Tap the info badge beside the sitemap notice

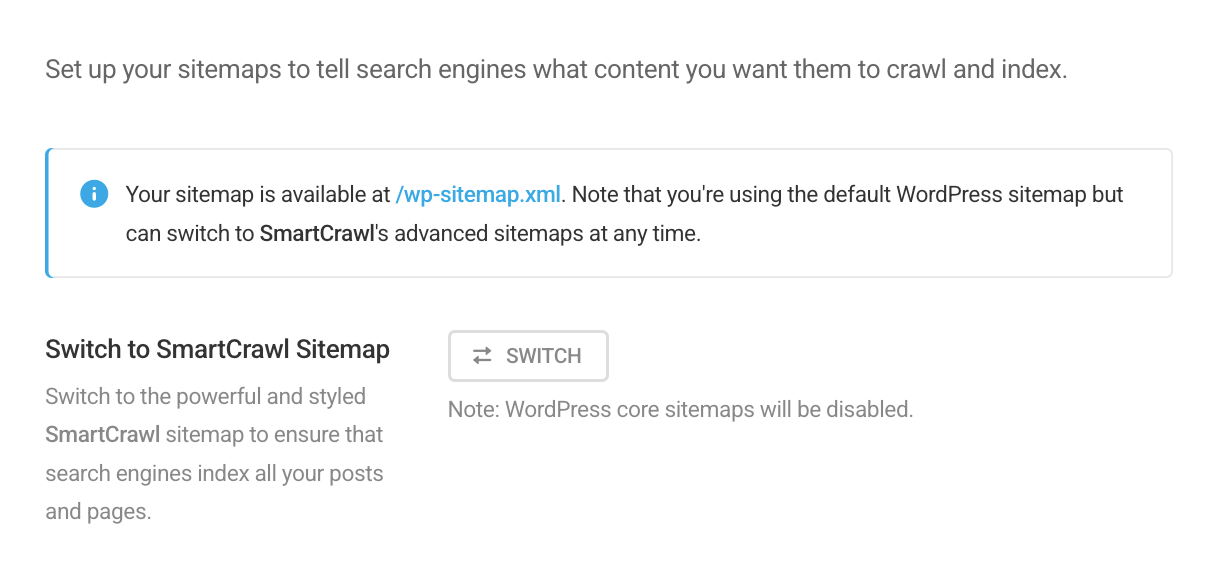(94, 193)
